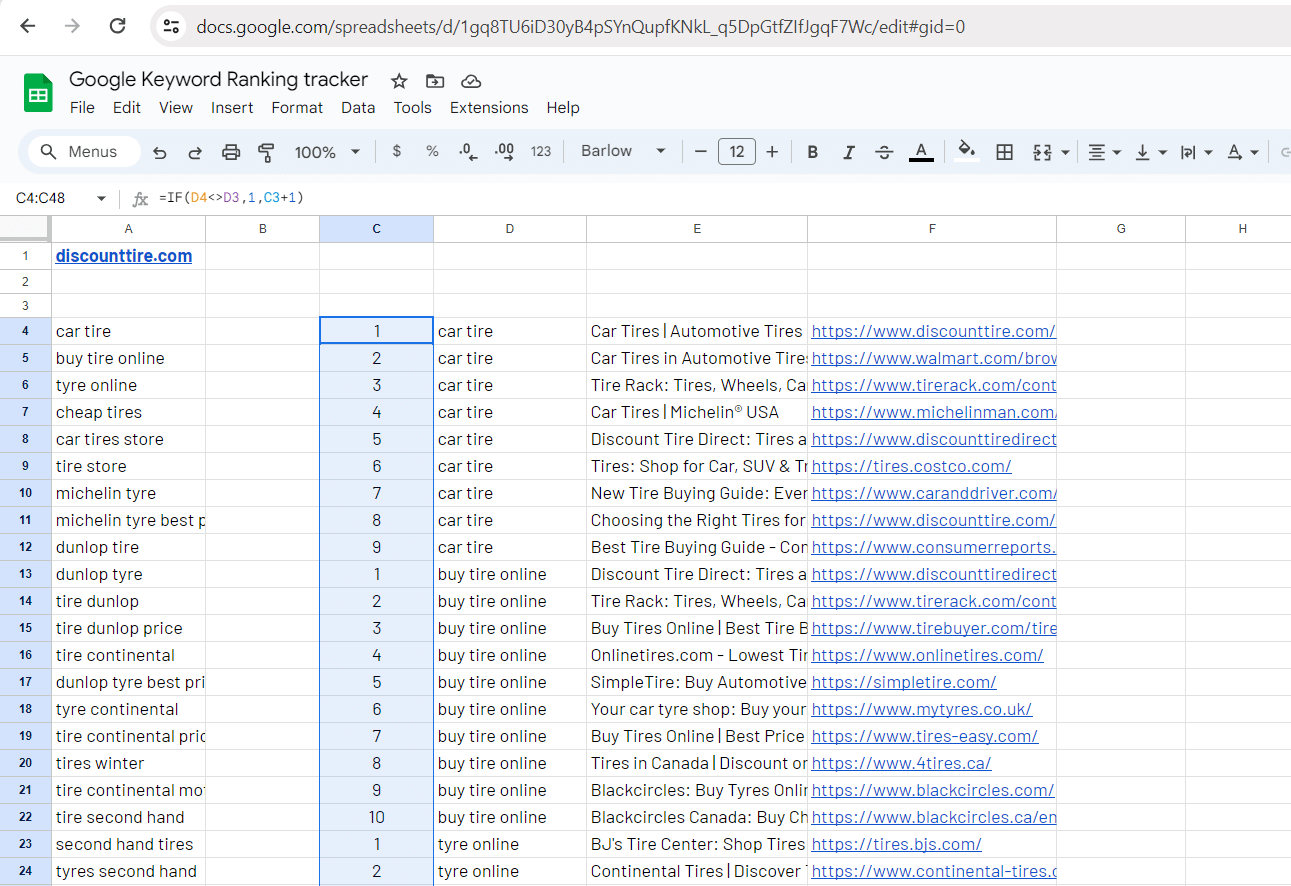This screenshot has width=1291, height=886.
Task: Toggle bold formatting
Action: click(813, 152)
